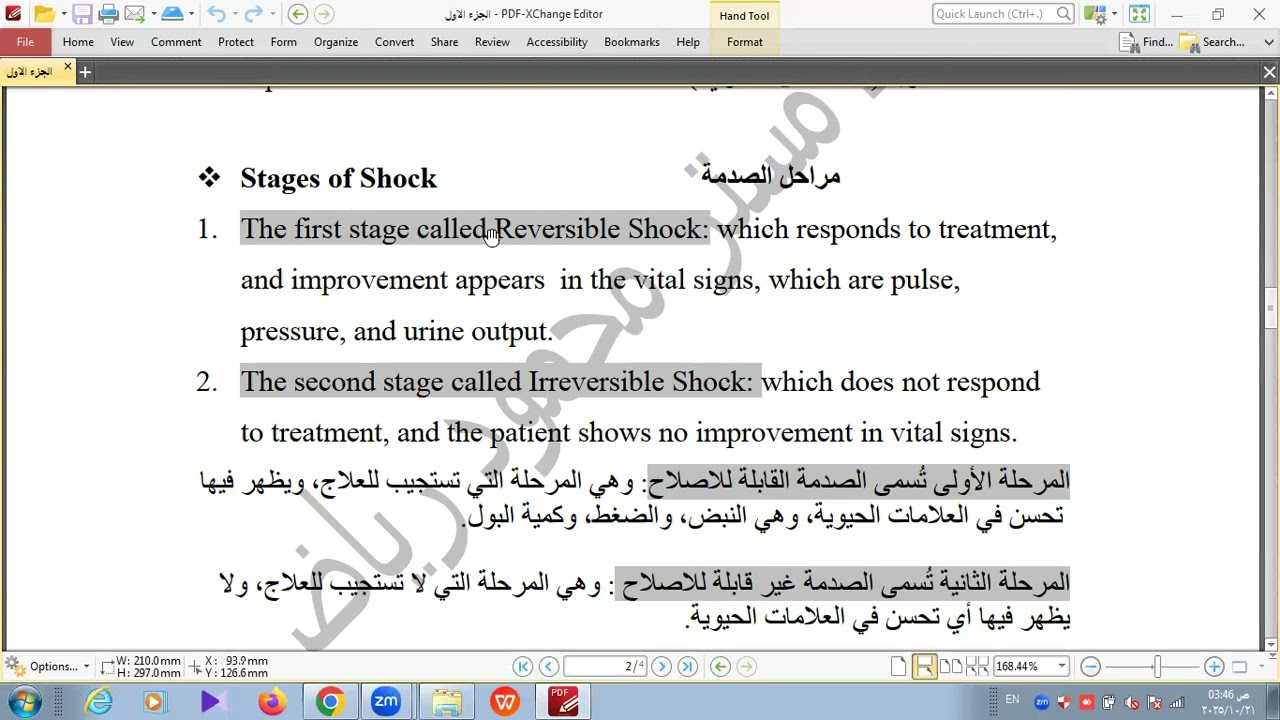Expand the UI options dropdown arrow
The width and height of the screenshot is (1280, 720).
tap(1114, 14)
